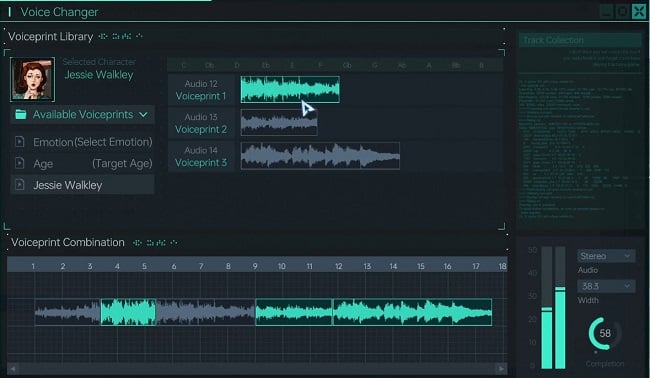The image size is (650, 378).
Task: Select the Jessie Walkley list item
Action: (82, 185)
